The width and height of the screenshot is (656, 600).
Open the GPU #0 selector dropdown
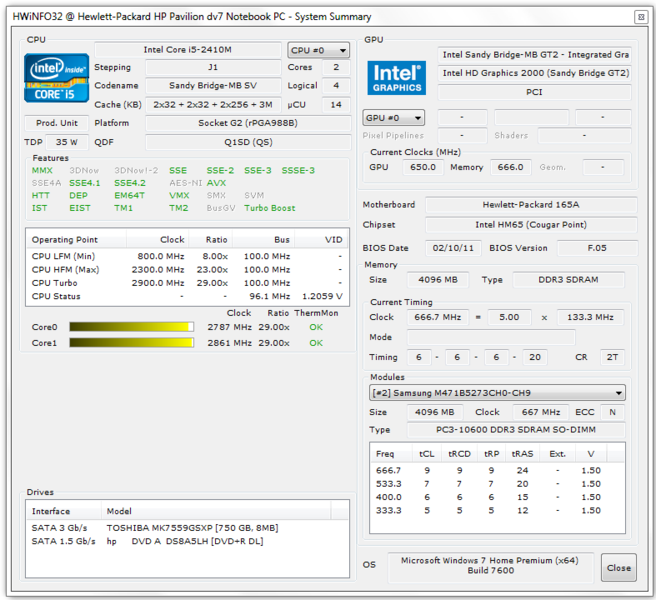(393, 118)
